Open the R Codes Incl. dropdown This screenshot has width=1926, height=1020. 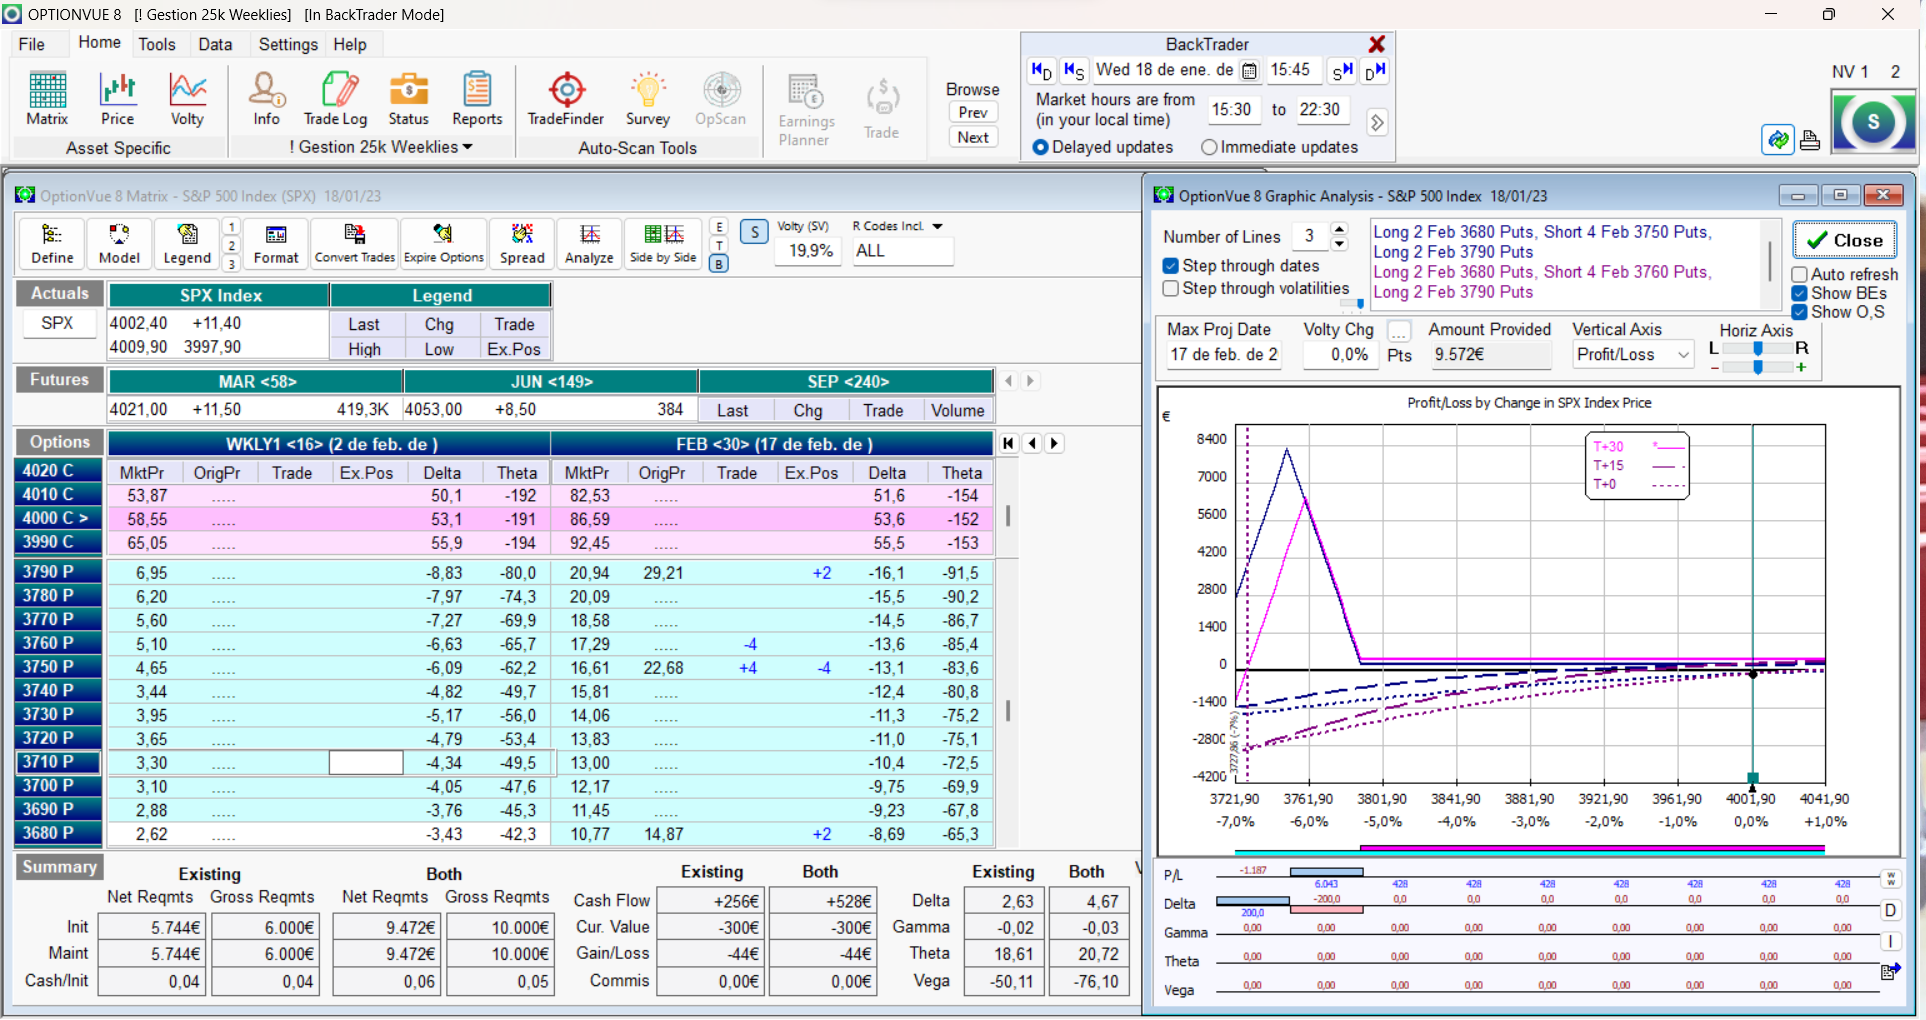click(x=937, y=226)
